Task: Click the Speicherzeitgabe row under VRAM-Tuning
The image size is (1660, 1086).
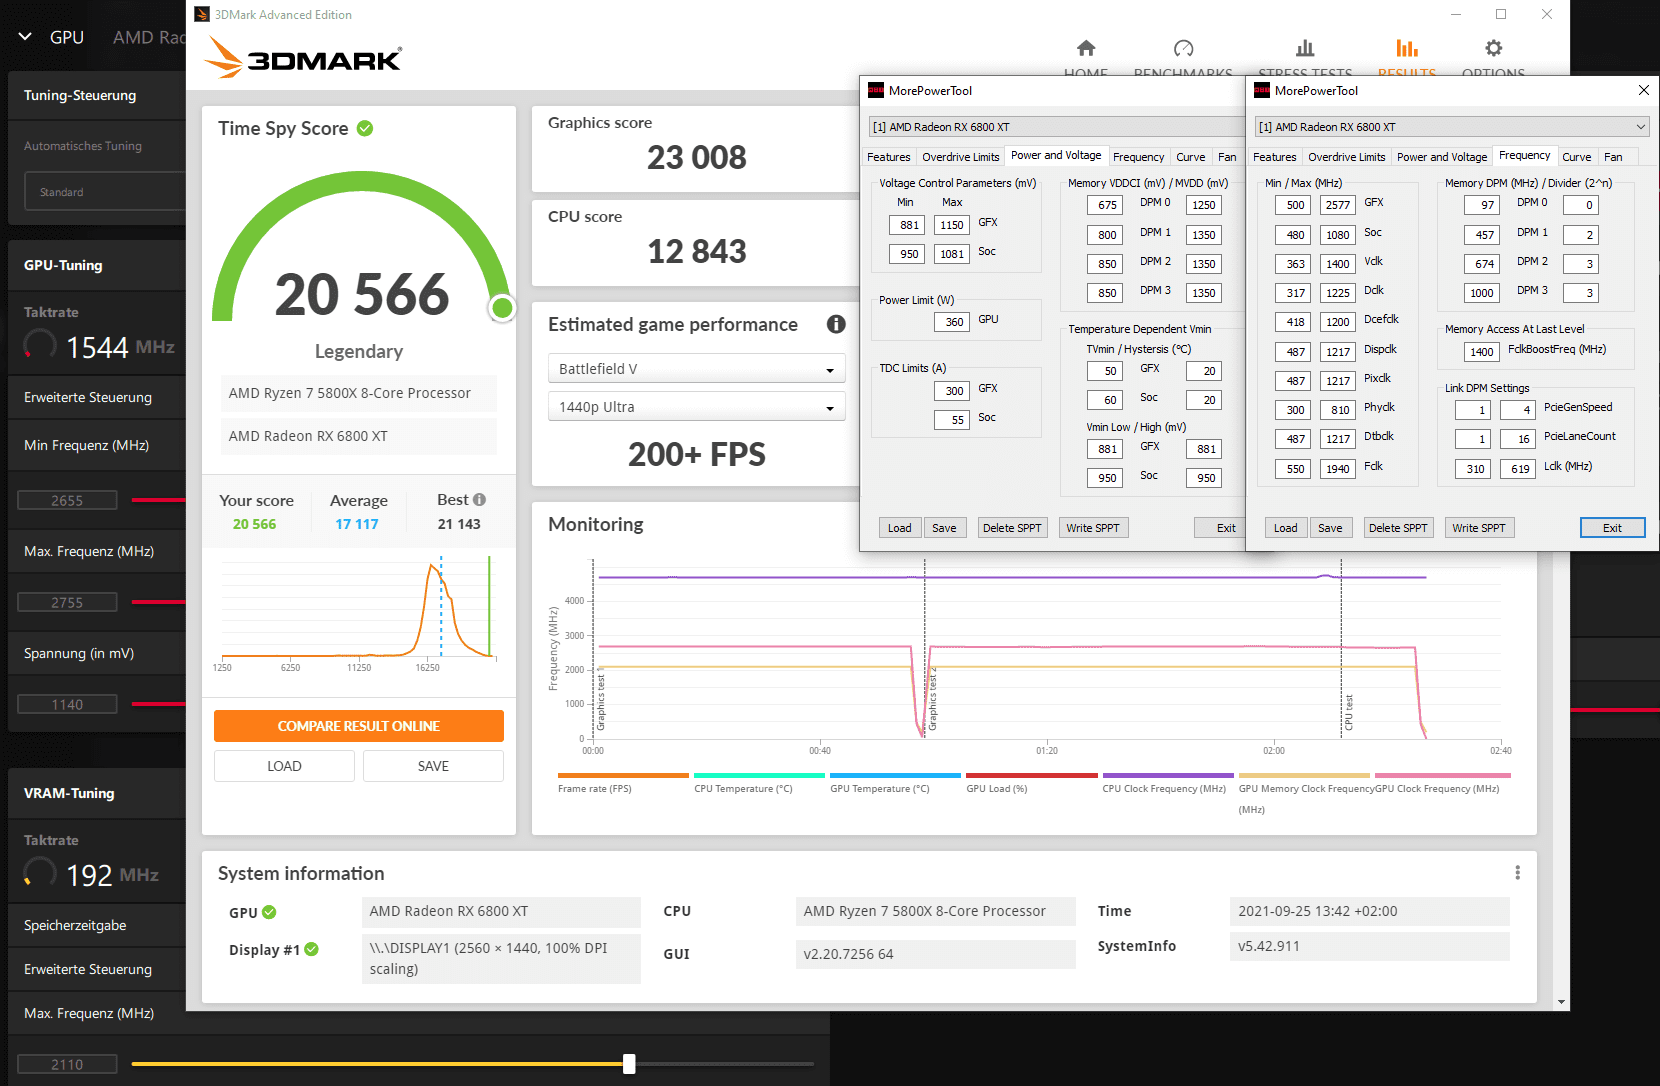Action: coord(97,925)
